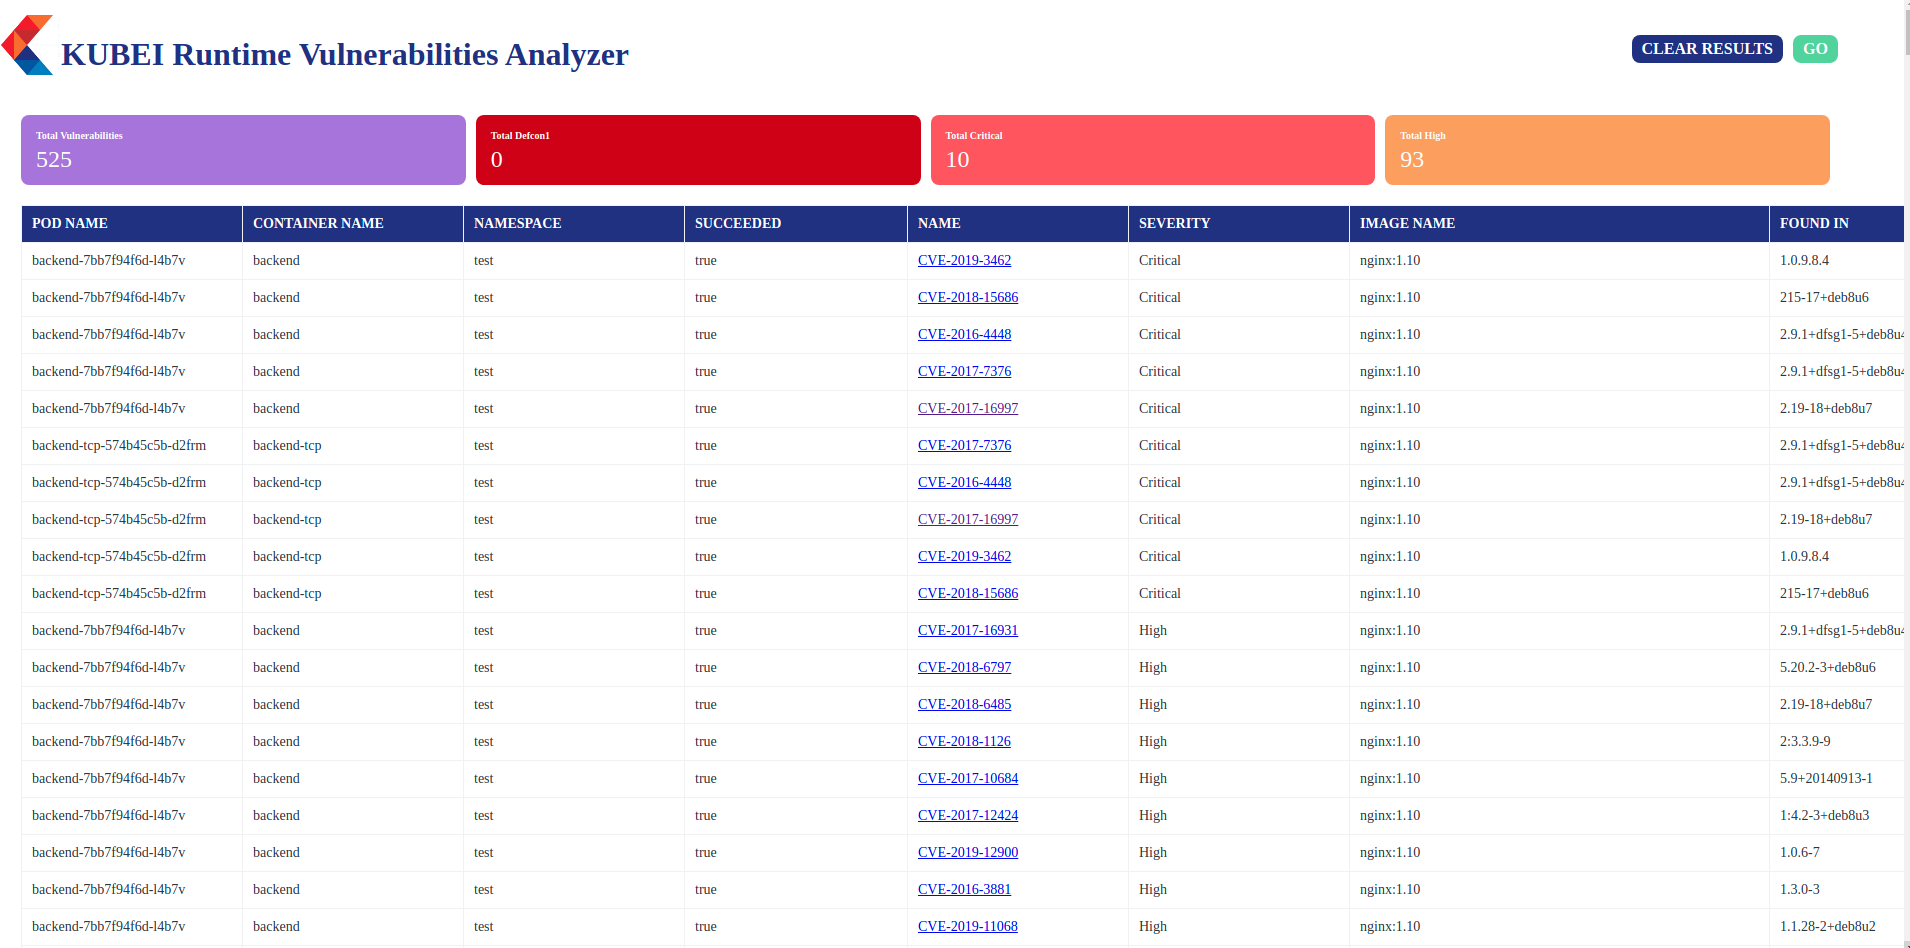Open the CVE-2018-6797 link
Screen dimensions: 1910x948
(x=964, y=667)
